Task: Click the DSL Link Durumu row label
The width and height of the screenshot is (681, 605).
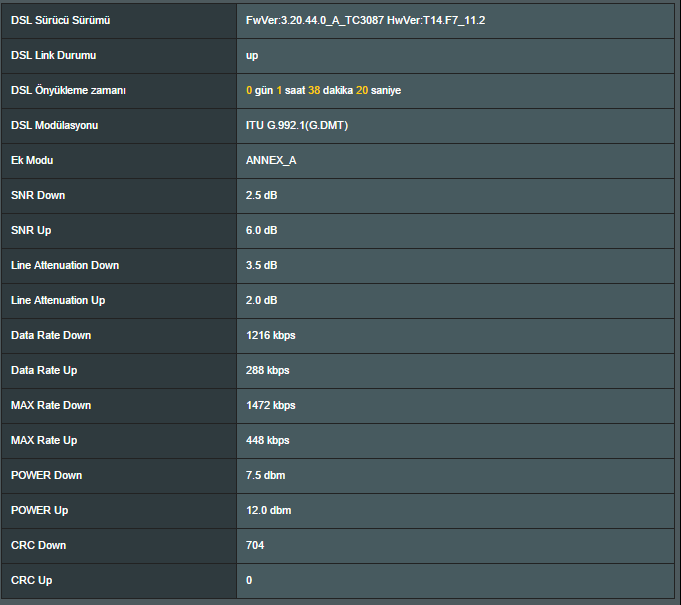Action: (x=54, y=55)
